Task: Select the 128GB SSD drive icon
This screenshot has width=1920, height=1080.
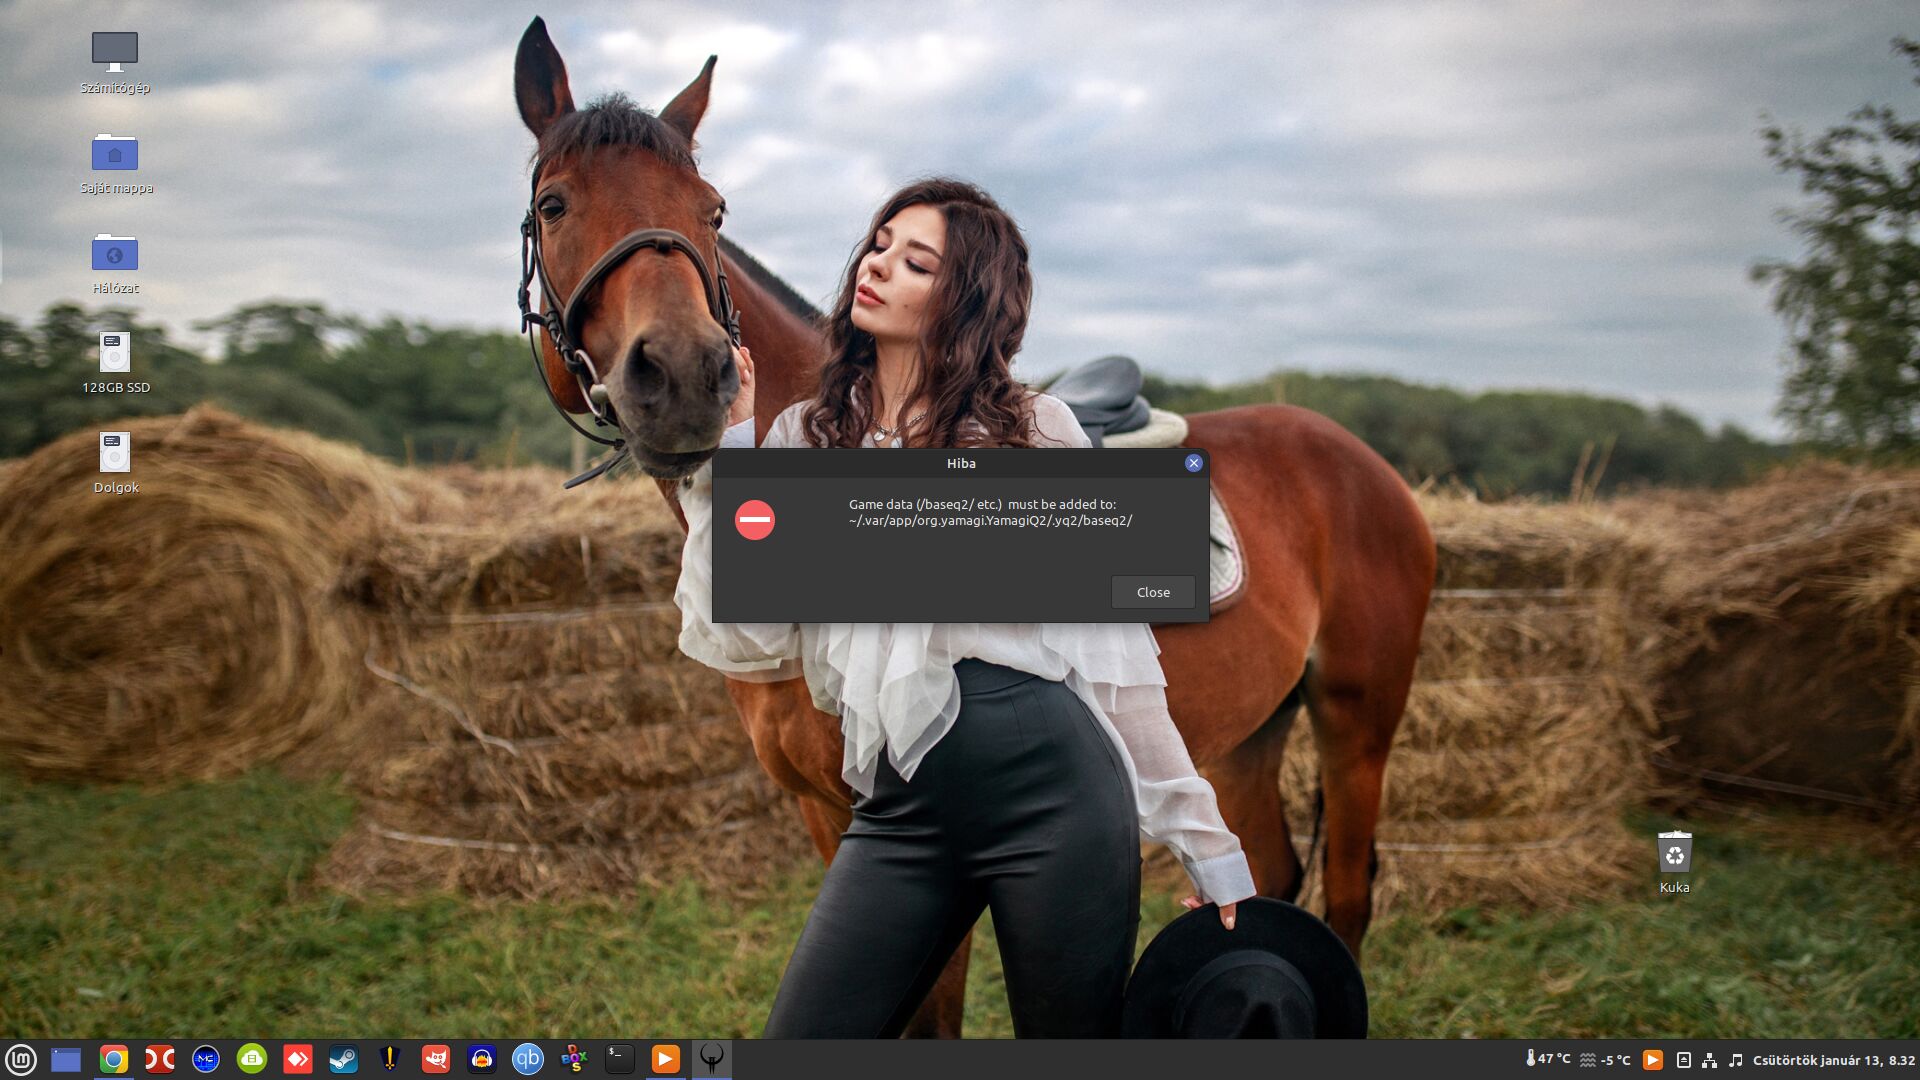Action: (115, 363)
